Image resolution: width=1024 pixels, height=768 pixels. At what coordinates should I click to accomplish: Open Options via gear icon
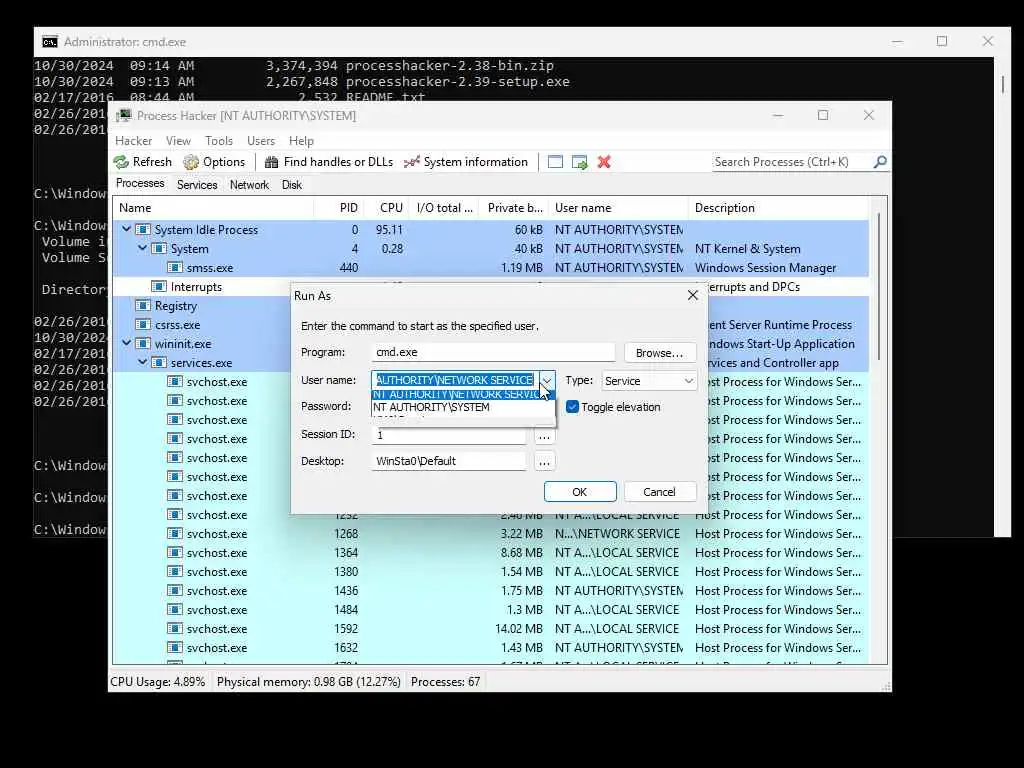coord(191,162)
